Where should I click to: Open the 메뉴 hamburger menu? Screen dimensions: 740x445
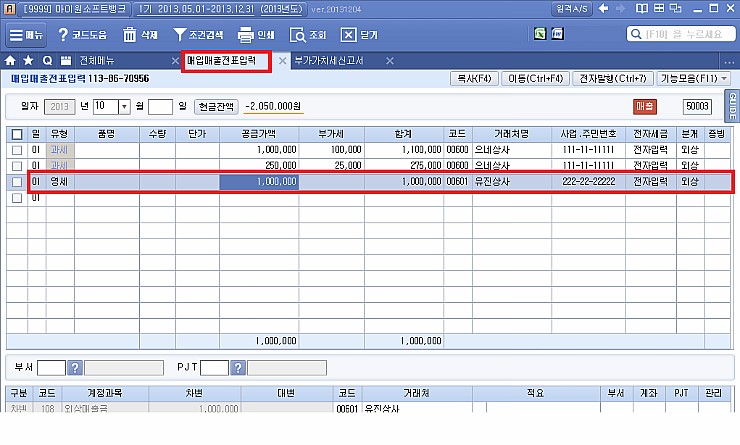(26, 35)
